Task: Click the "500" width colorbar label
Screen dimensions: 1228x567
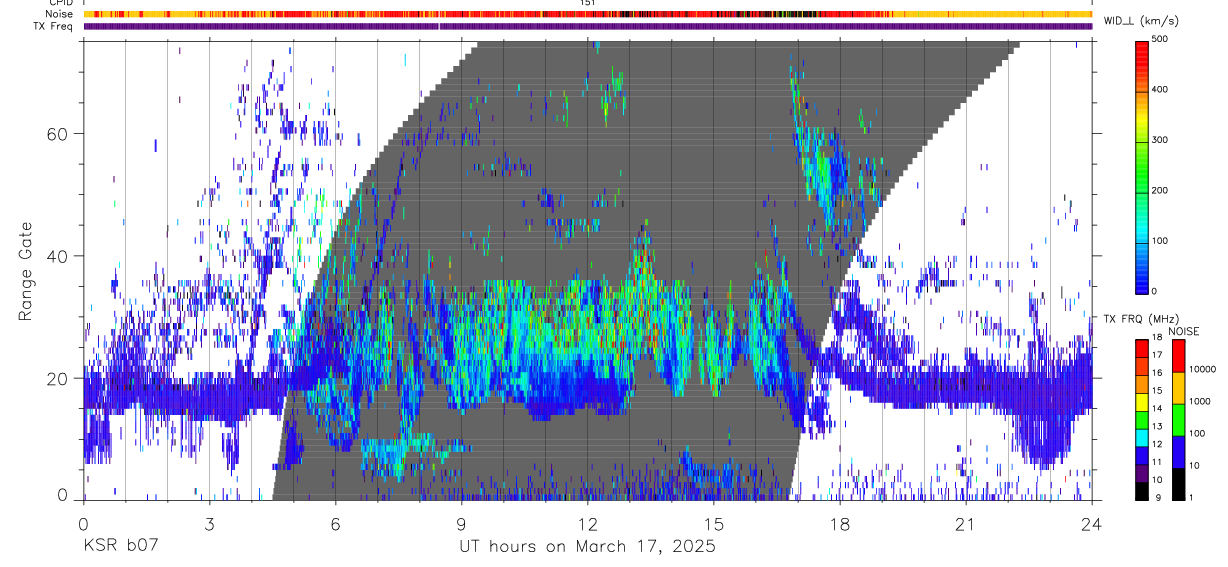Action: click(x=1162, y=39)
